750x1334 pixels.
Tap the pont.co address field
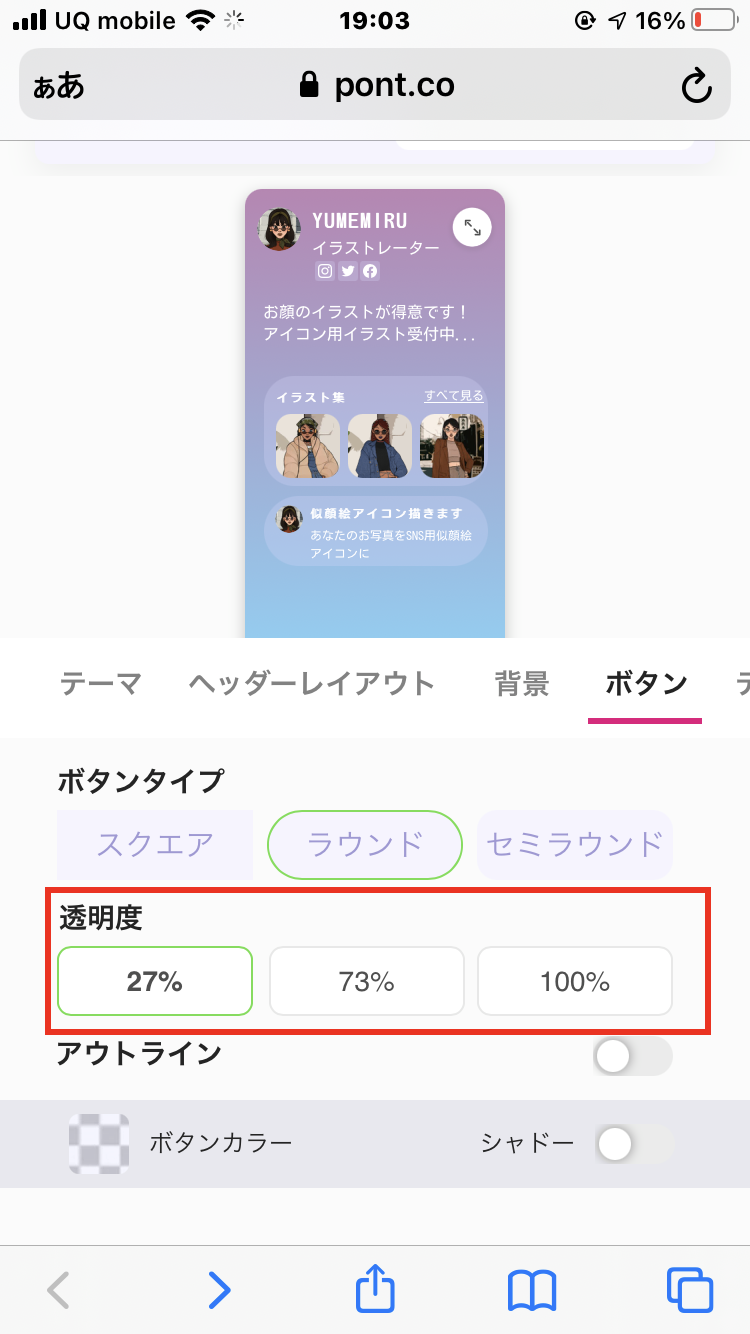[x=375, y=85]
